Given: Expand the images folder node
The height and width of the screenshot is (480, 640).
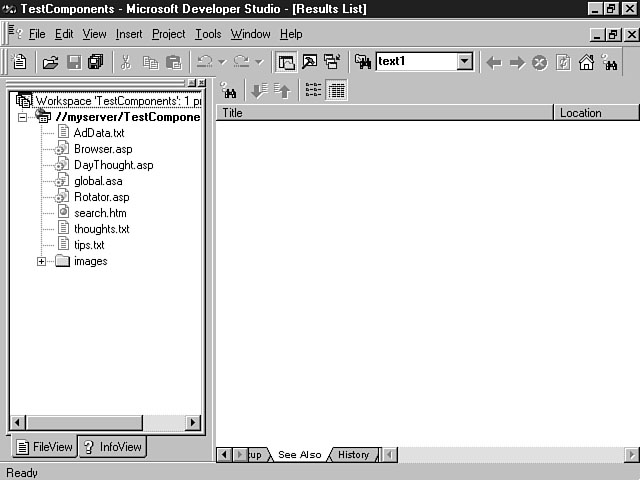Looking at the screenshot, I should pos(42,261).
